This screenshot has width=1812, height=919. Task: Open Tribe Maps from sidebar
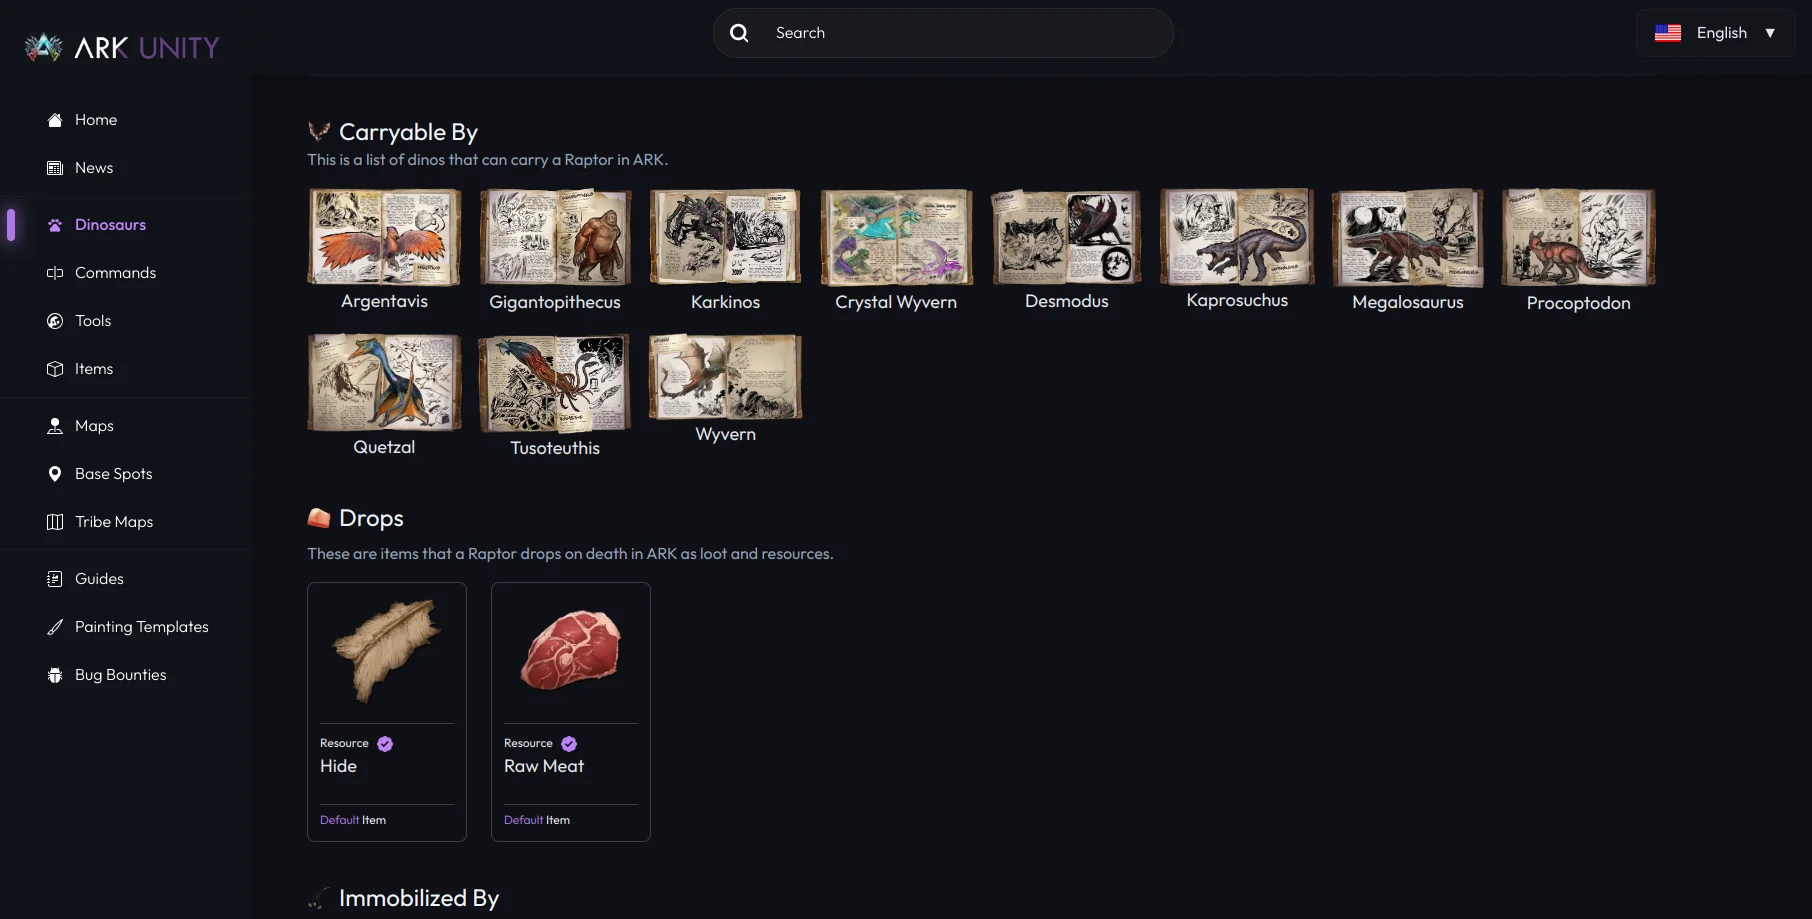(114, 522)
